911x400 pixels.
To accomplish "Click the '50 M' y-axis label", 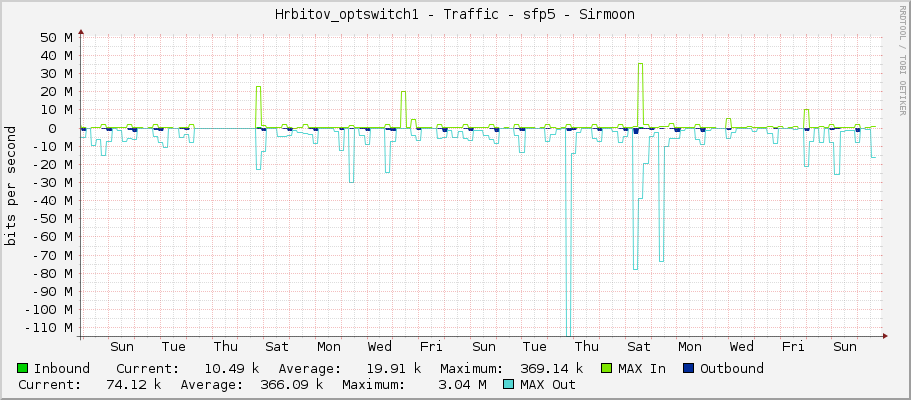I will [x=56, y=38].
